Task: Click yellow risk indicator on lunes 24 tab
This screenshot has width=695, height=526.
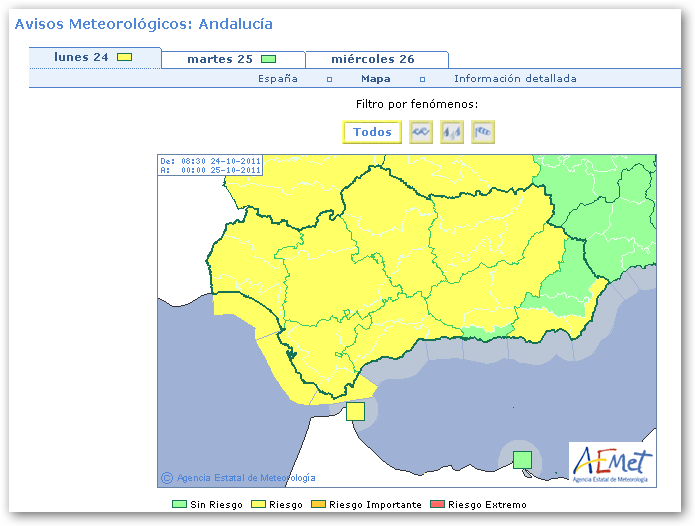Action: click(125, 58)
